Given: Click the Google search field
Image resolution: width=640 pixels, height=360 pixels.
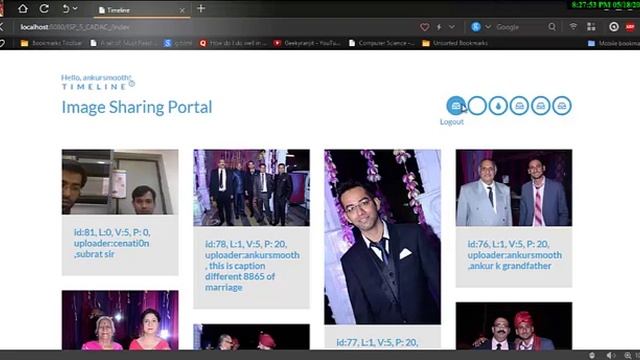Looking at the screenshot, I should point(520,27).
